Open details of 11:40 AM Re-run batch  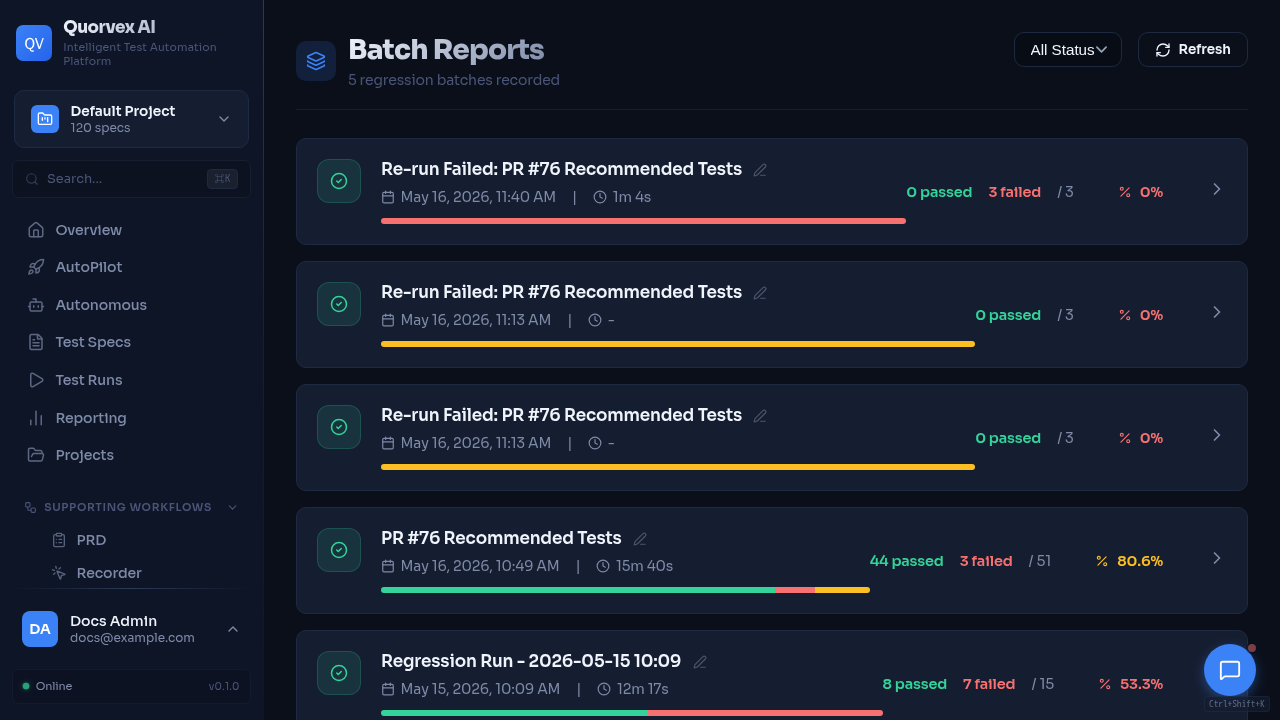pyautogui.click(x=1217, y=189)
